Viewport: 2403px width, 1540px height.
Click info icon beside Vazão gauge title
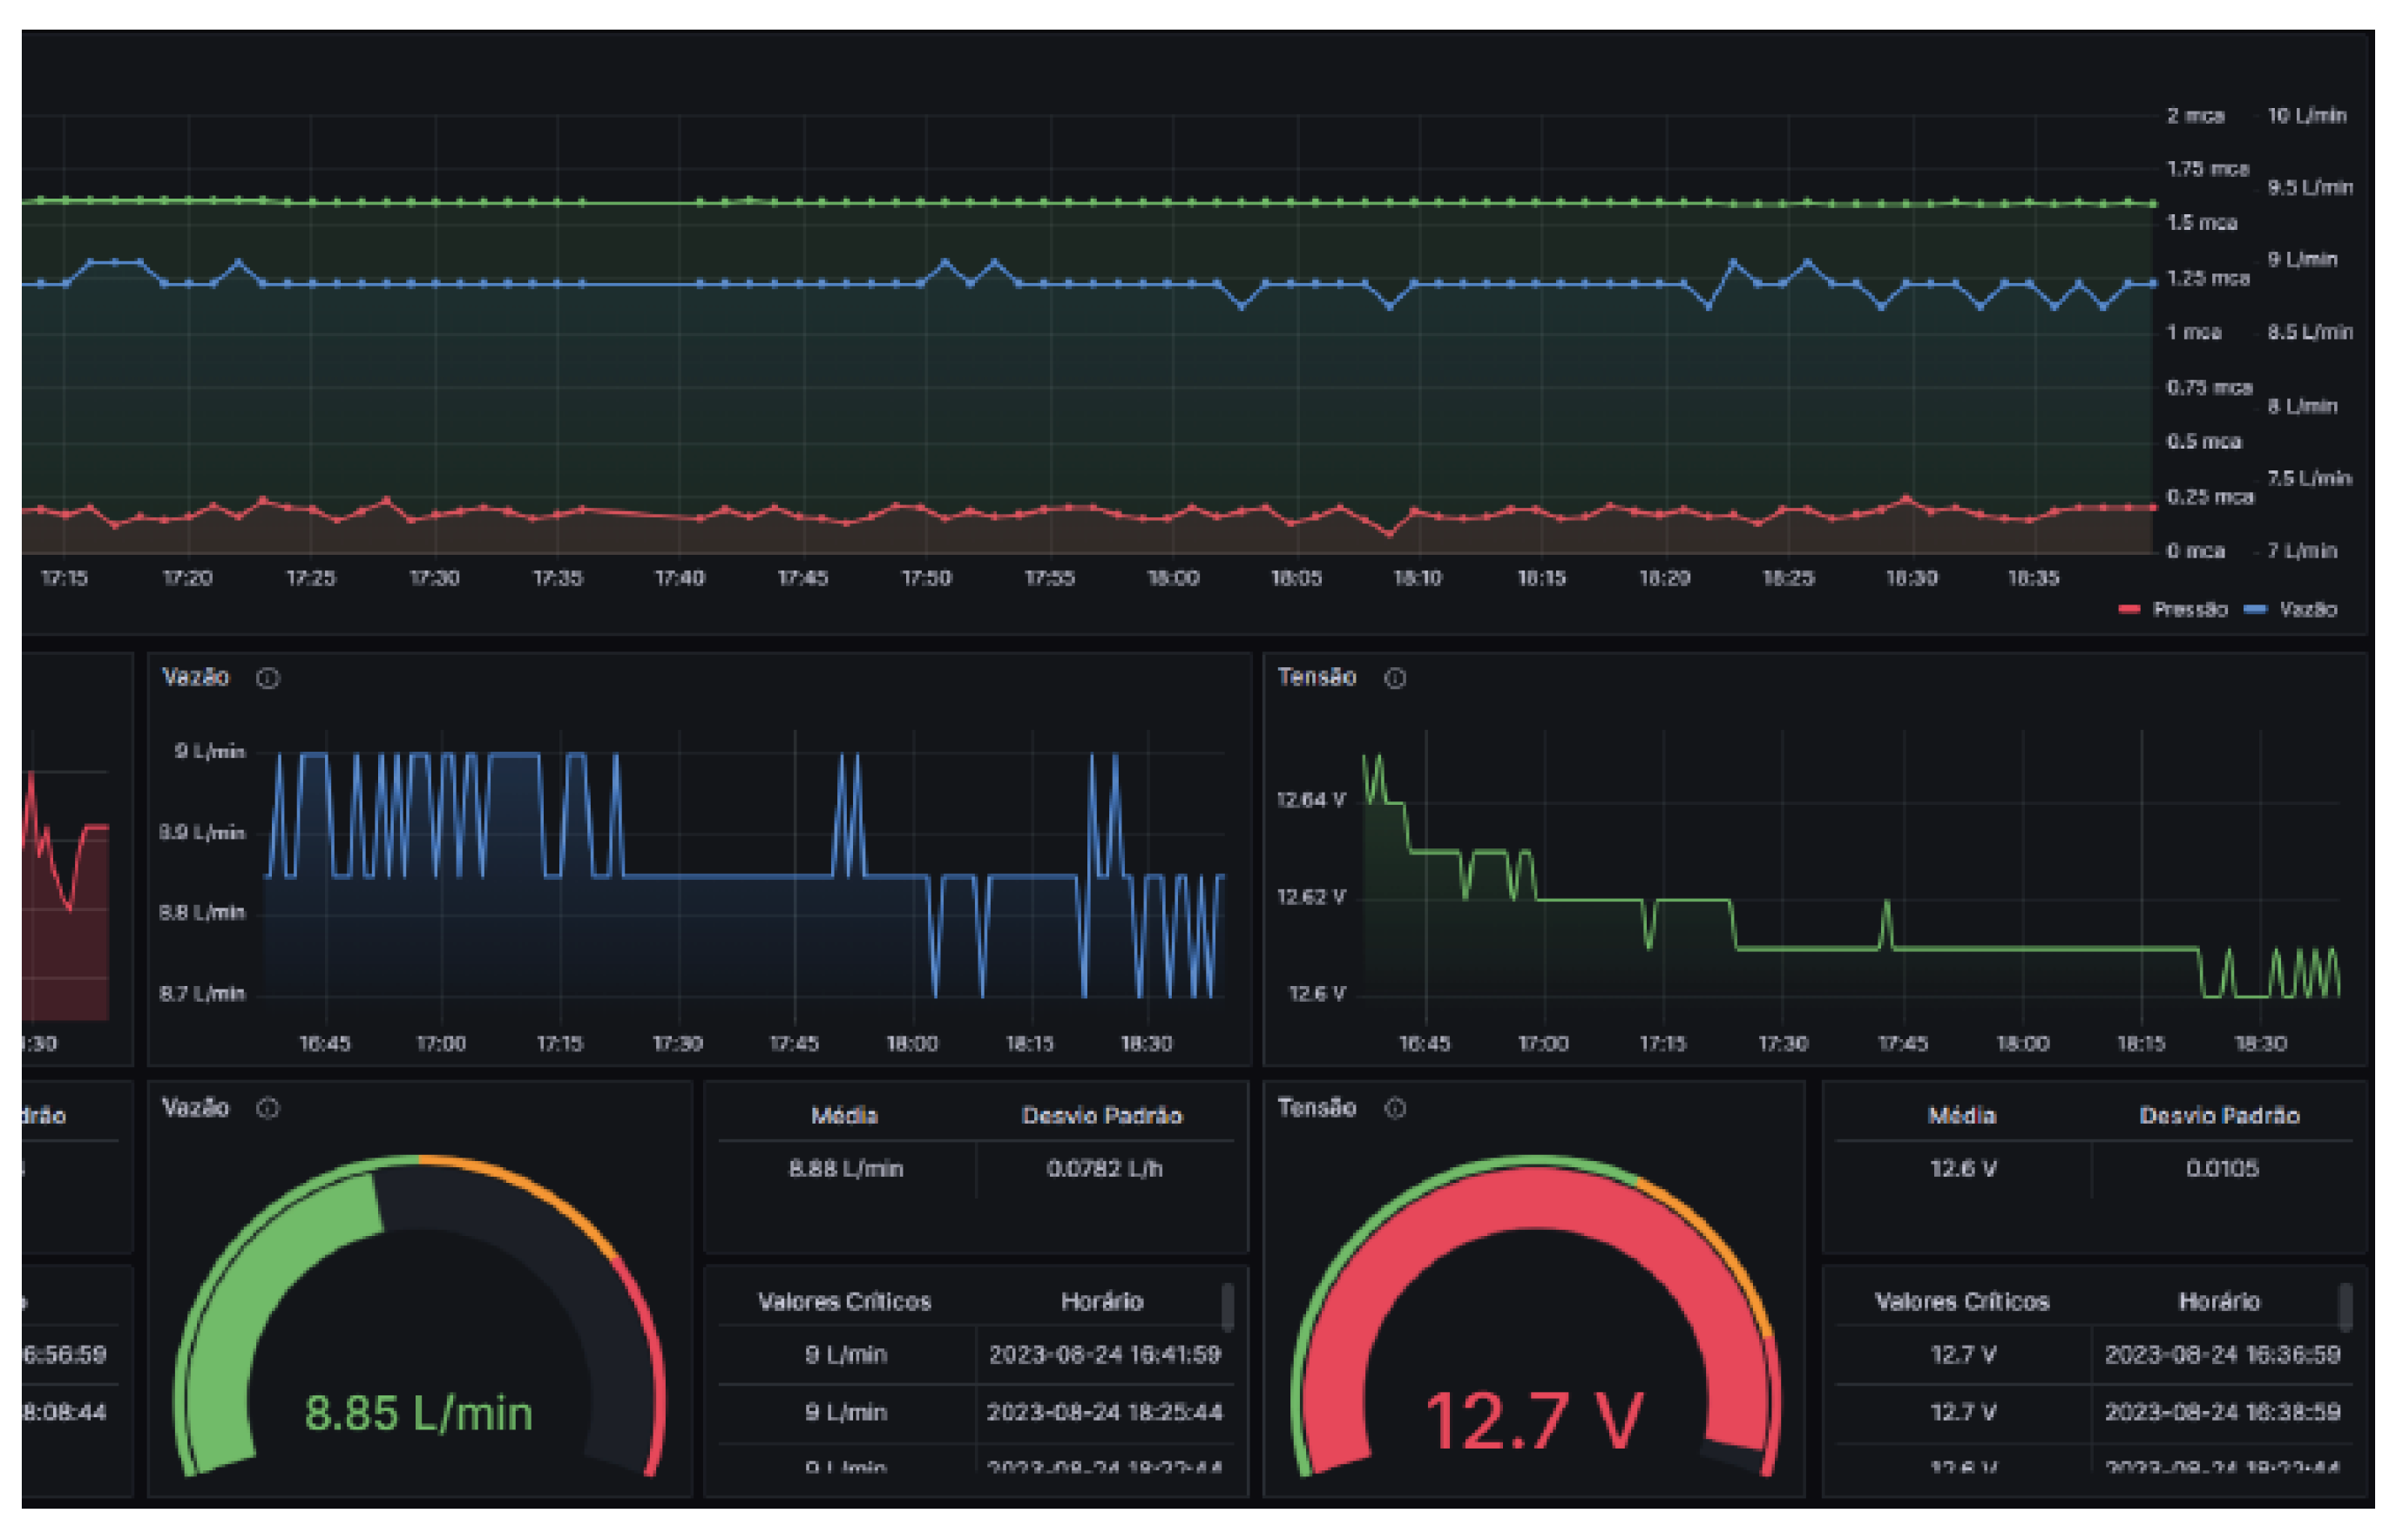coord(267,1108)
